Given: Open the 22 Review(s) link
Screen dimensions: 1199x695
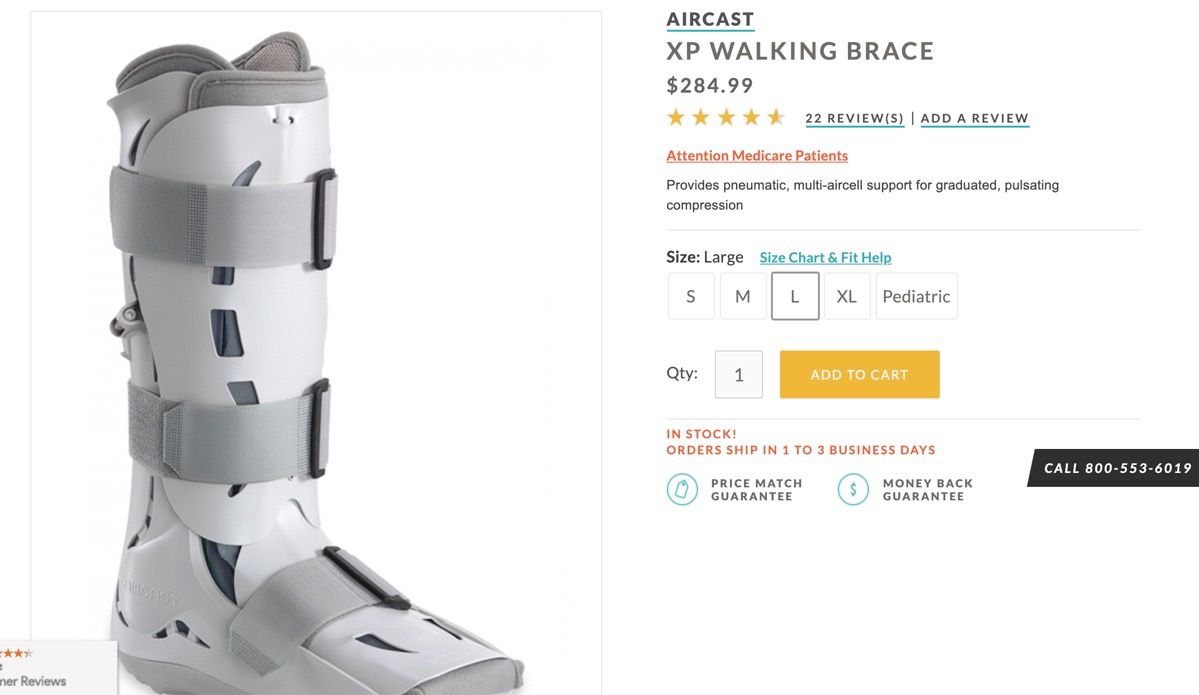Looking at the screenshot, I should pos(854,119).
